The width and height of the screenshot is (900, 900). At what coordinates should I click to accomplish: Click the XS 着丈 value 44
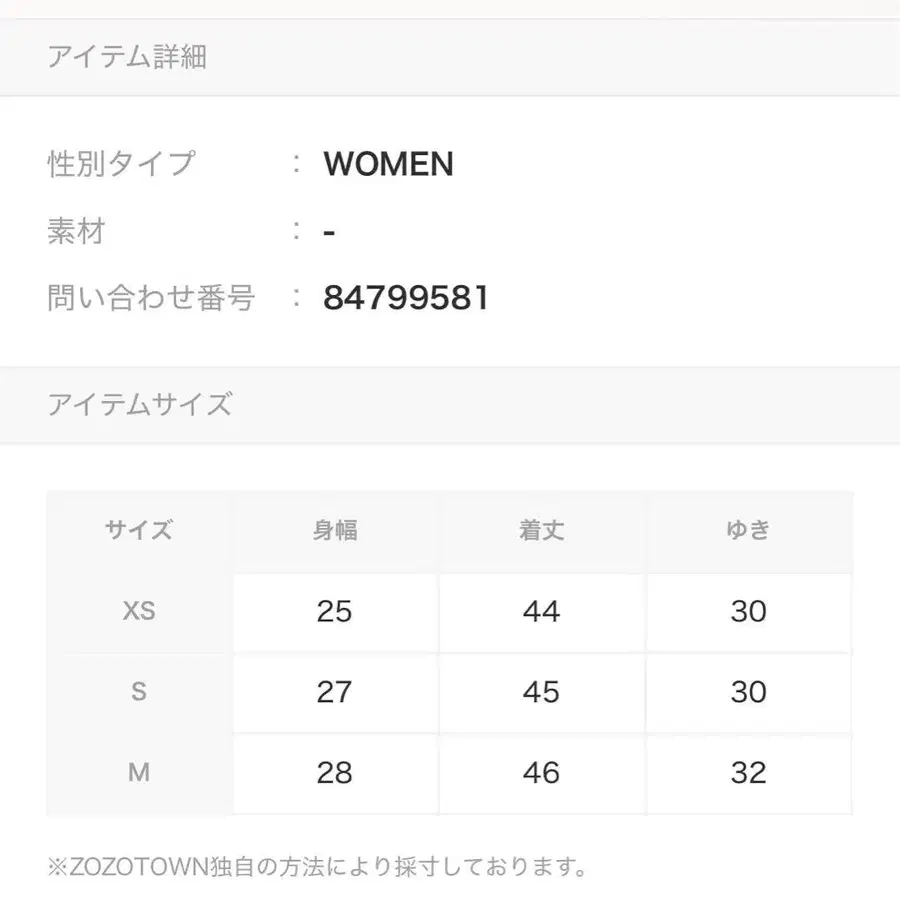coord(541,611)
